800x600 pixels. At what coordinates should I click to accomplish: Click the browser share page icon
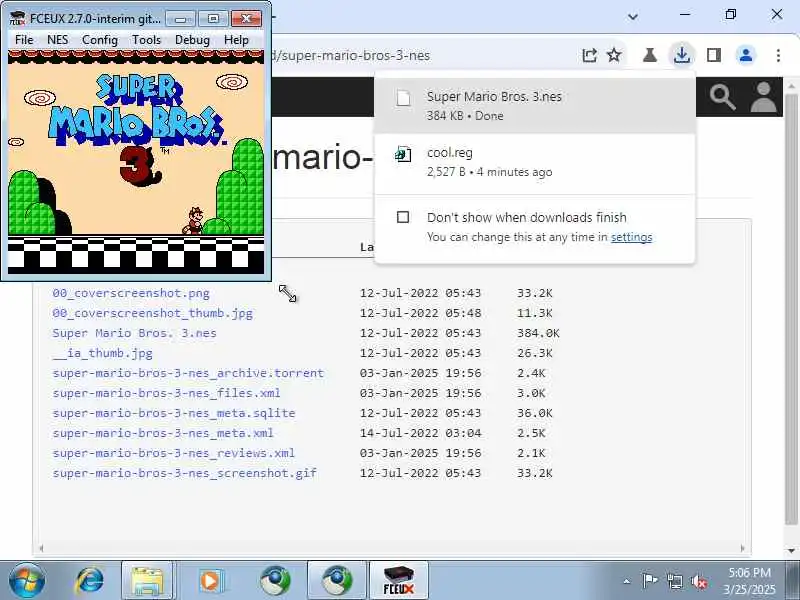[x=589, y=55]
